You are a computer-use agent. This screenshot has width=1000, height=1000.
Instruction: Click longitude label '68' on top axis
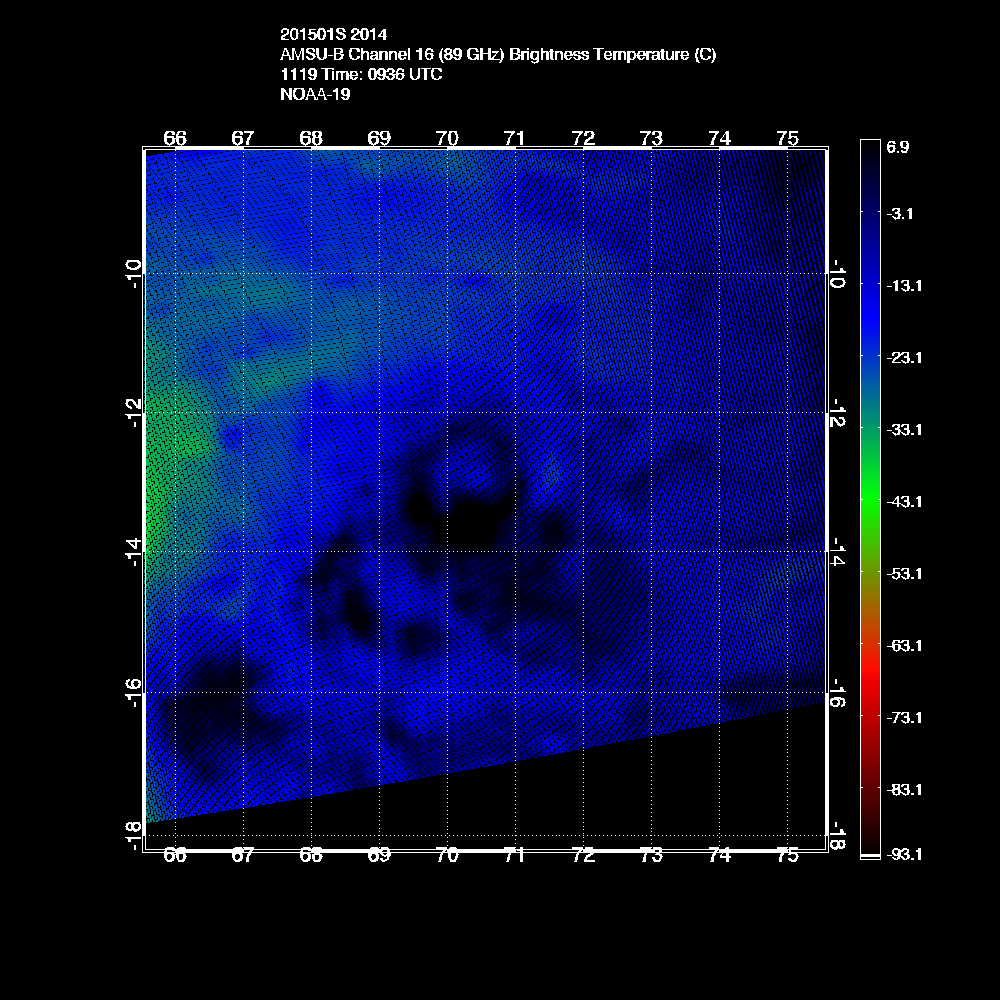tap(311, 138)
